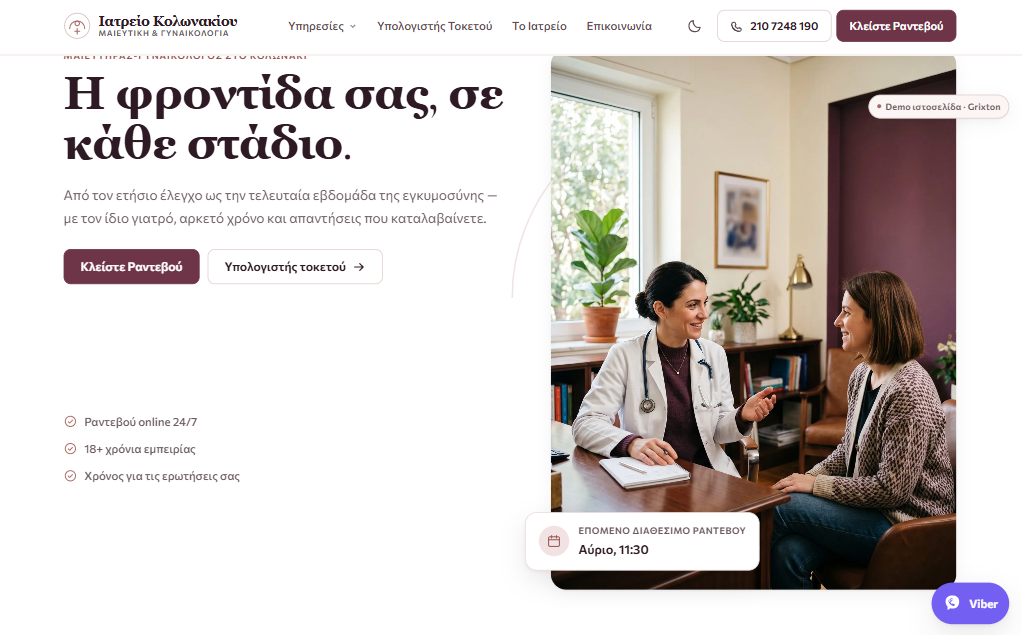Open Υπολογιστής Τοκετού in navigation
Screen dimensions: 1022x635
tap(434, 26)
